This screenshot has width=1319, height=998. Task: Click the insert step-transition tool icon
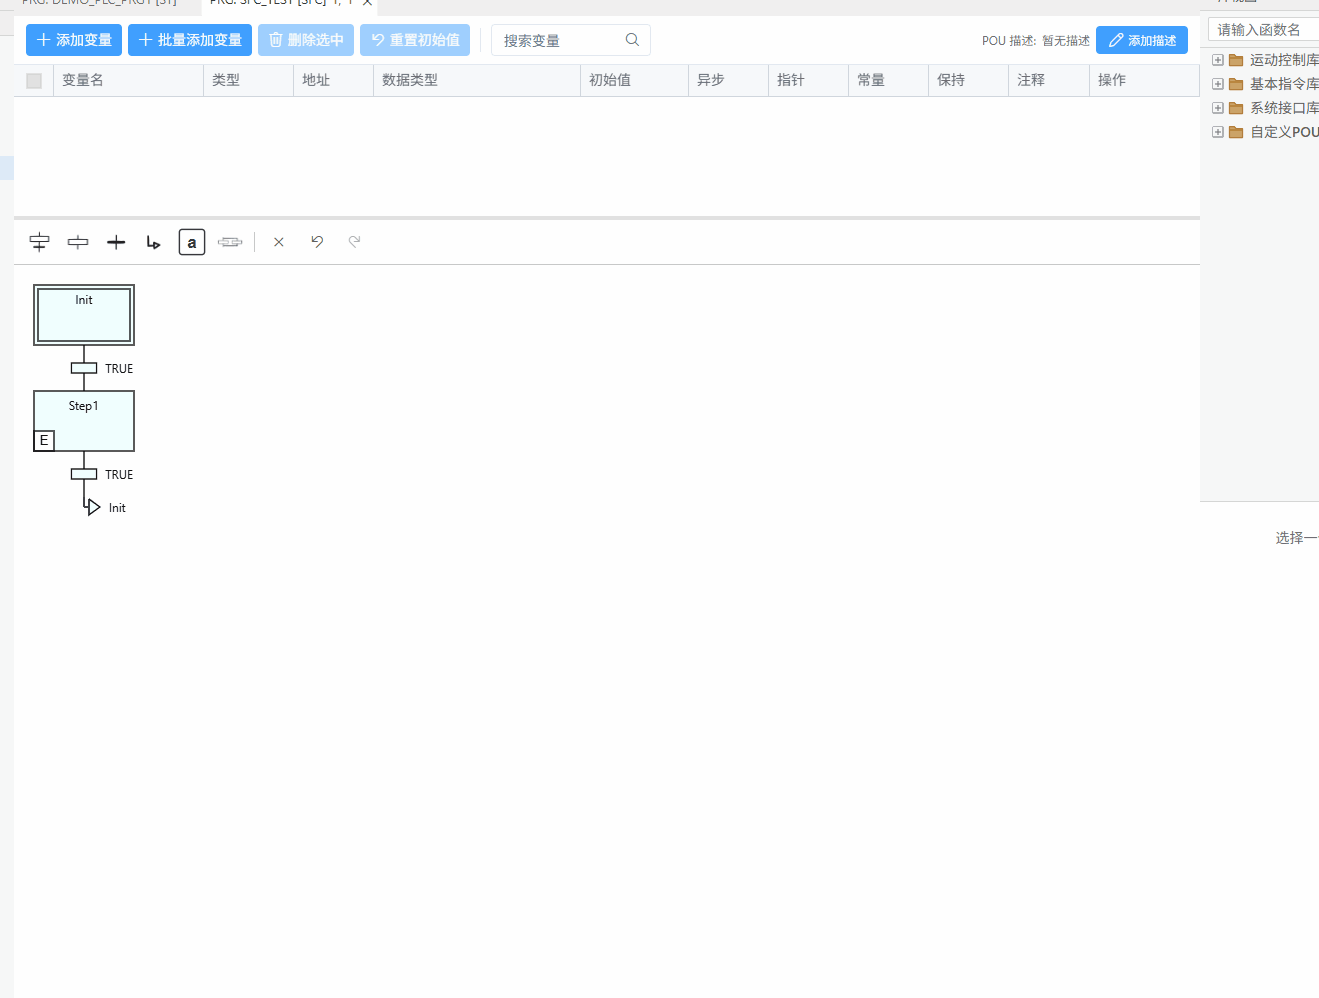(x=39, y=242)
